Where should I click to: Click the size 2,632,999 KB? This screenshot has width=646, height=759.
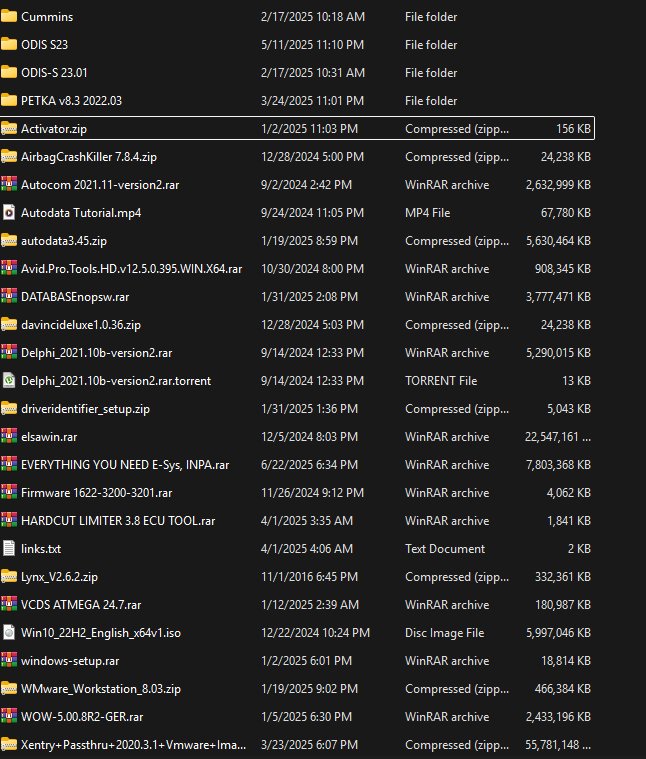click(558, 184)
